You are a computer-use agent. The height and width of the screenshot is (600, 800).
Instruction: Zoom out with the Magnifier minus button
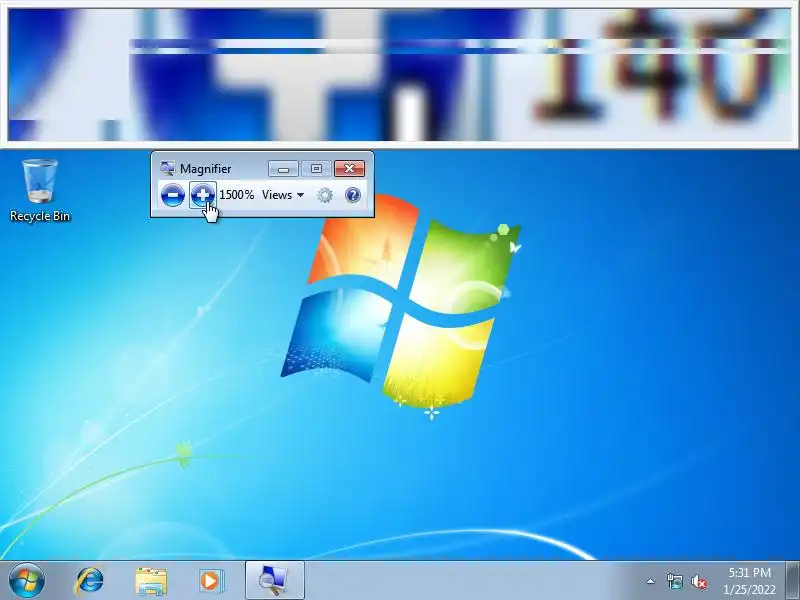click(172, 195)
